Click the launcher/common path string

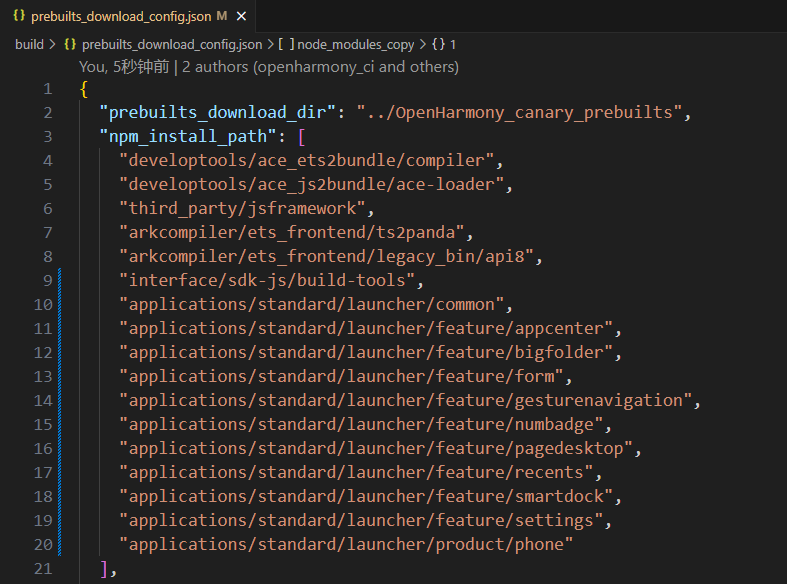pyautogui.click(x=311, y=305)
